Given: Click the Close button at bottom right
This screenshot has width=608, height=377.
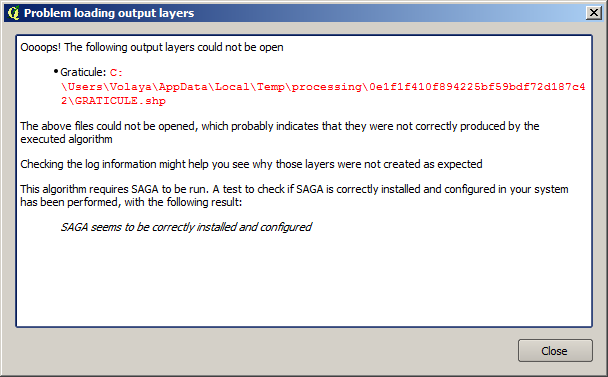Looking at the screenshot, I should (x=555, y=351).
